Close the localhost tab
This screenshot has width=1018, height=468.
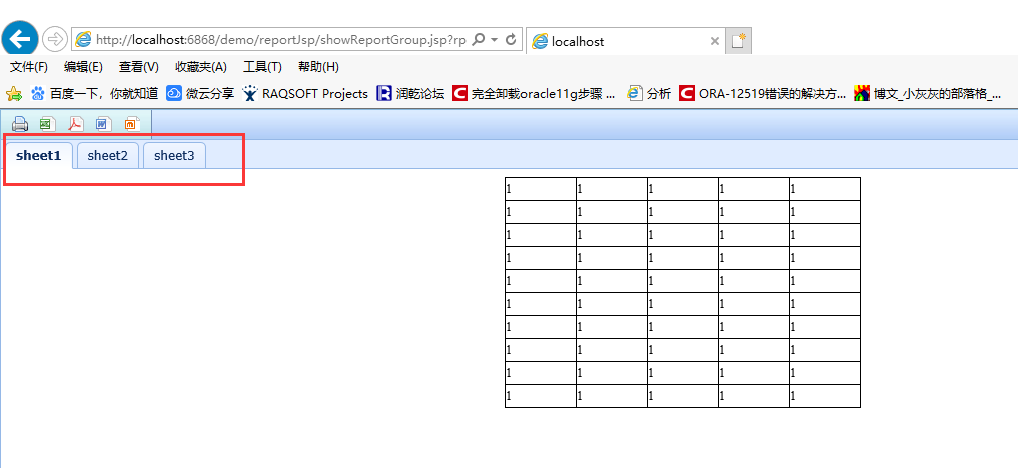[715, 41]
